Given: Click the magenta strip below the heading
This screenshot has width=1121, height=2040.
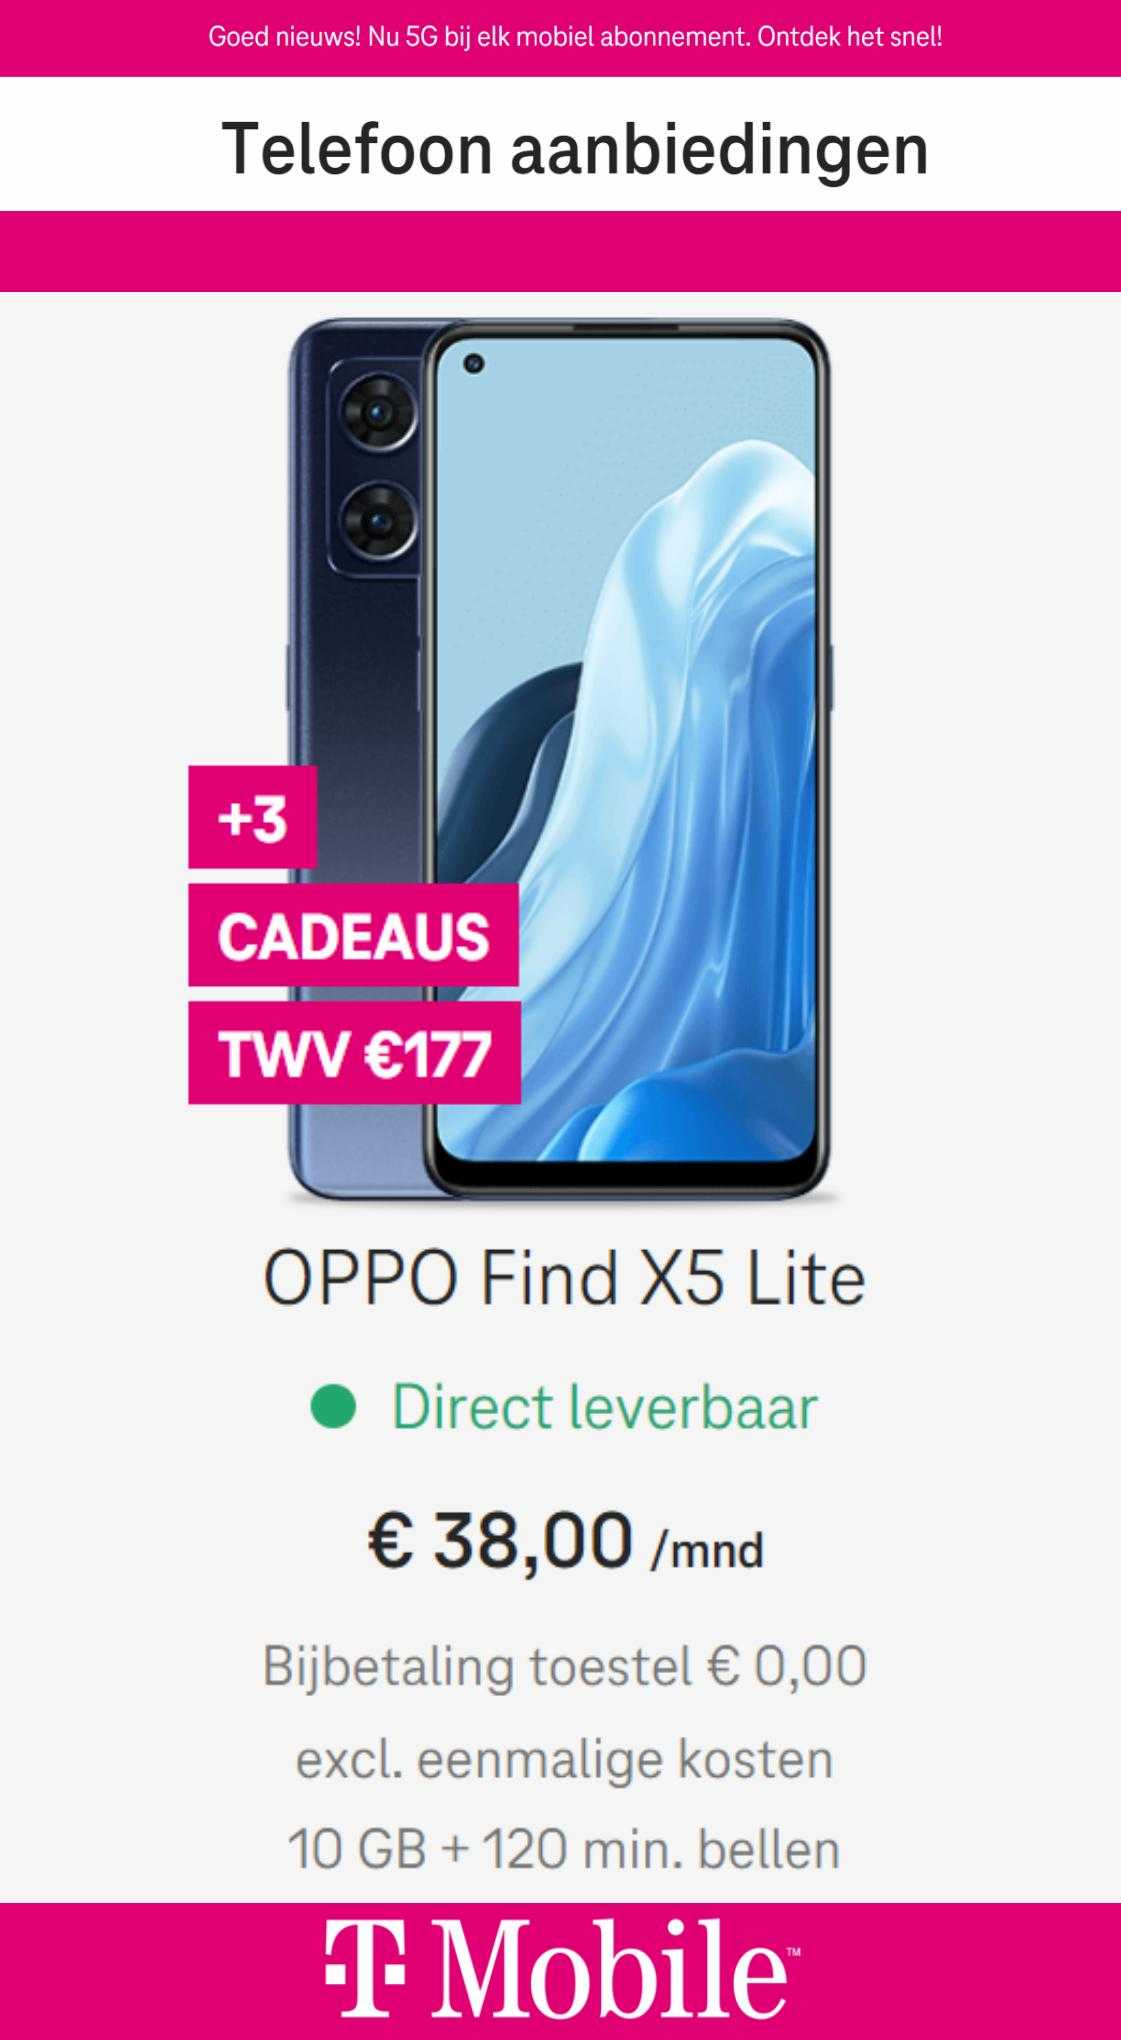Looking at the screenshot, I should coord(560,251).
